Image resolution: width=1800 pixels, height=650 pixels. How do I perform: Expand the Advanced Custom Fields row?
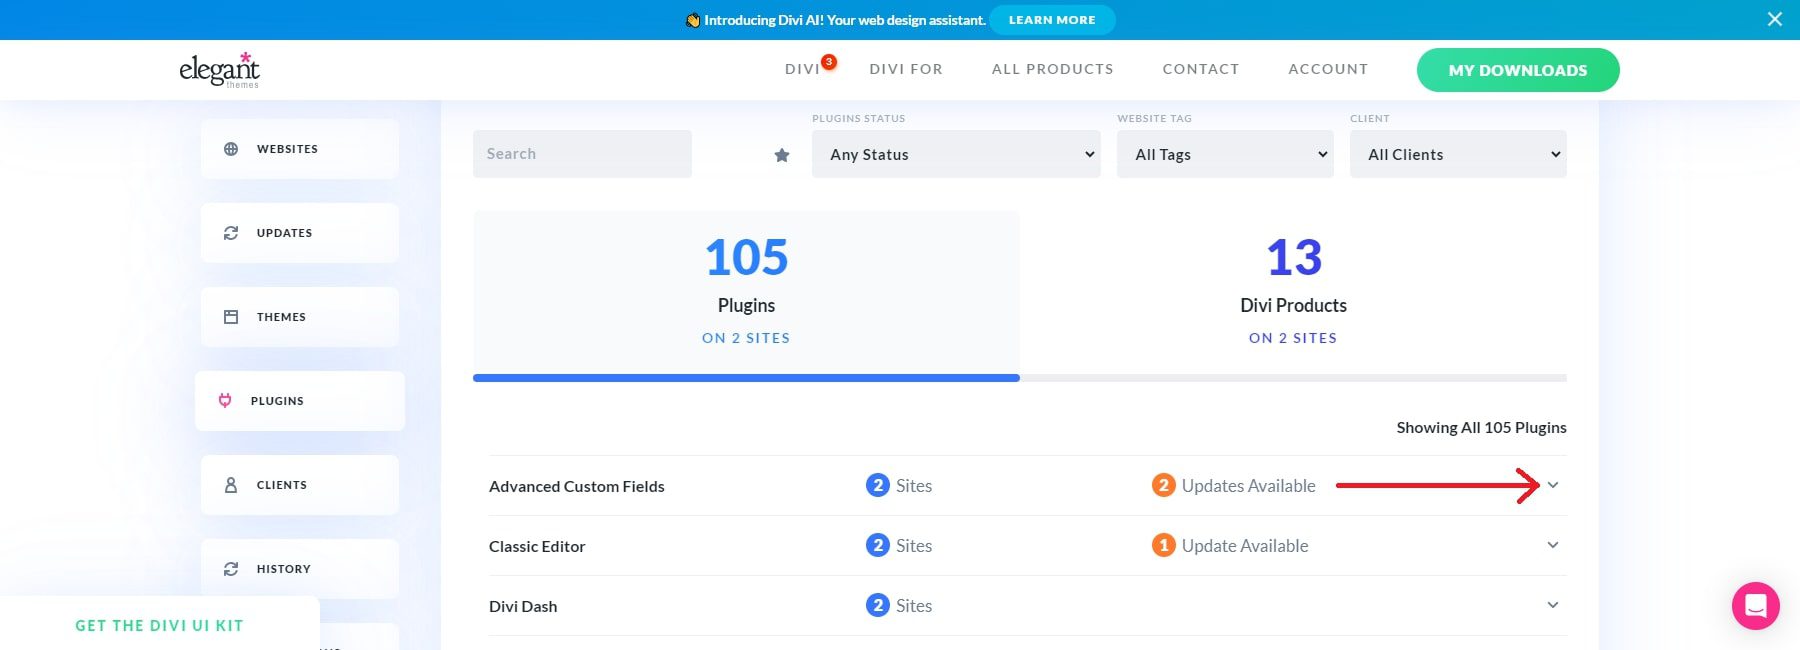pyautogui.click(x=1553, y=485)
